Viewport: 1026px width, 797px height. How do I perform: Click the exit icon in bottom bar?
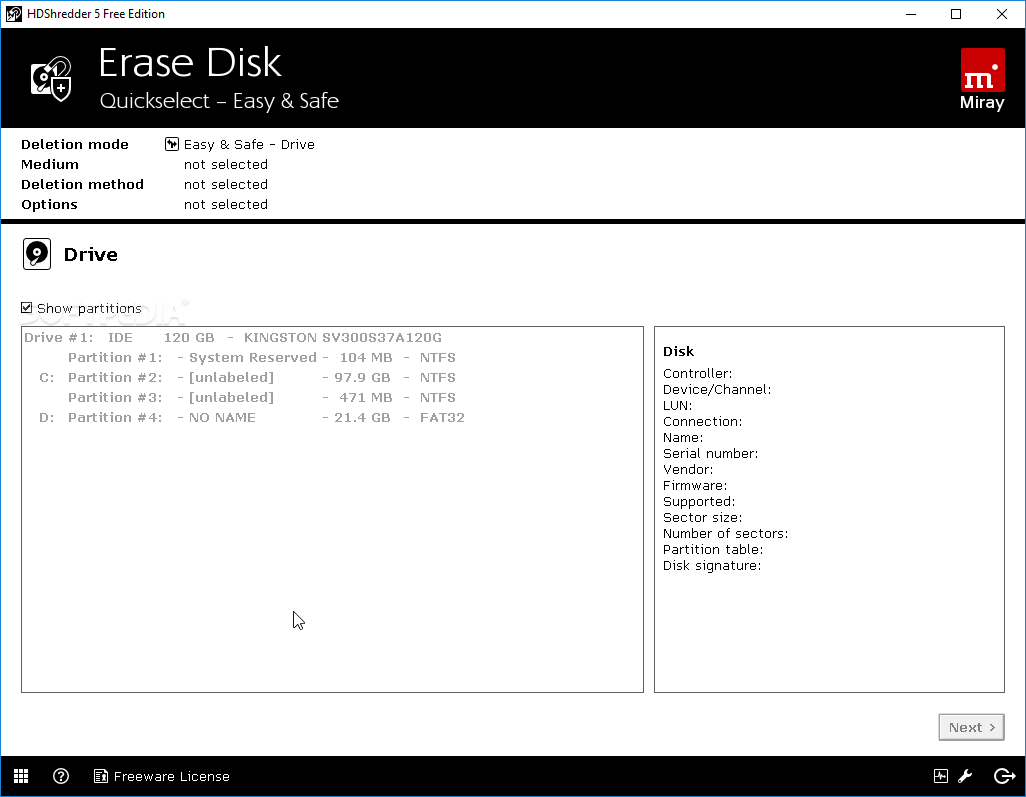(1004, 776)
